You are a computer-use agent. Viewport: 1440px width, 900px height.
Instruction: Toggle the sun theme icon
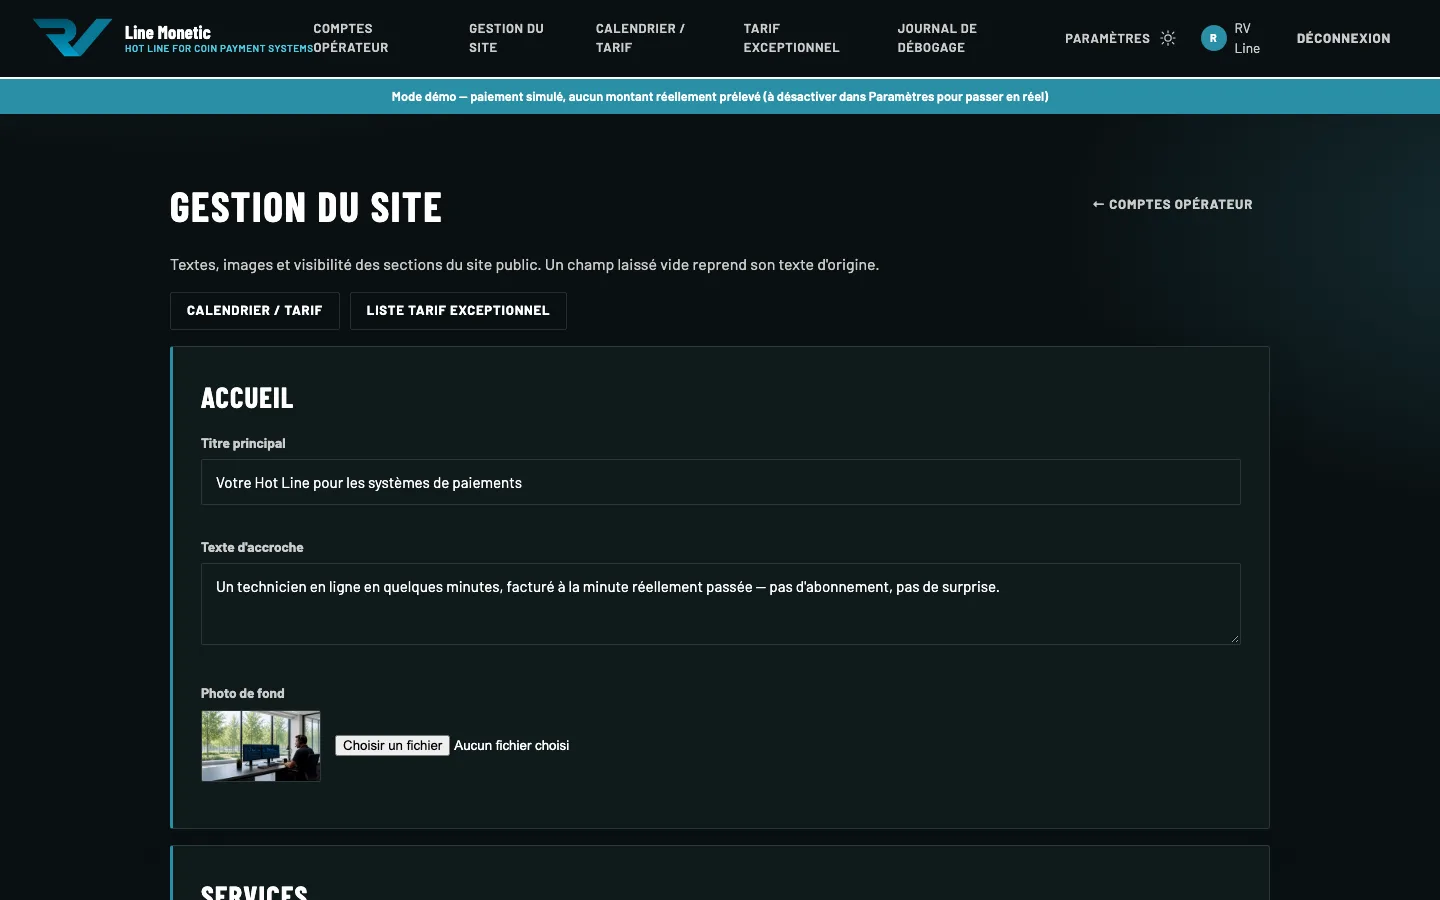point(1168,38)
